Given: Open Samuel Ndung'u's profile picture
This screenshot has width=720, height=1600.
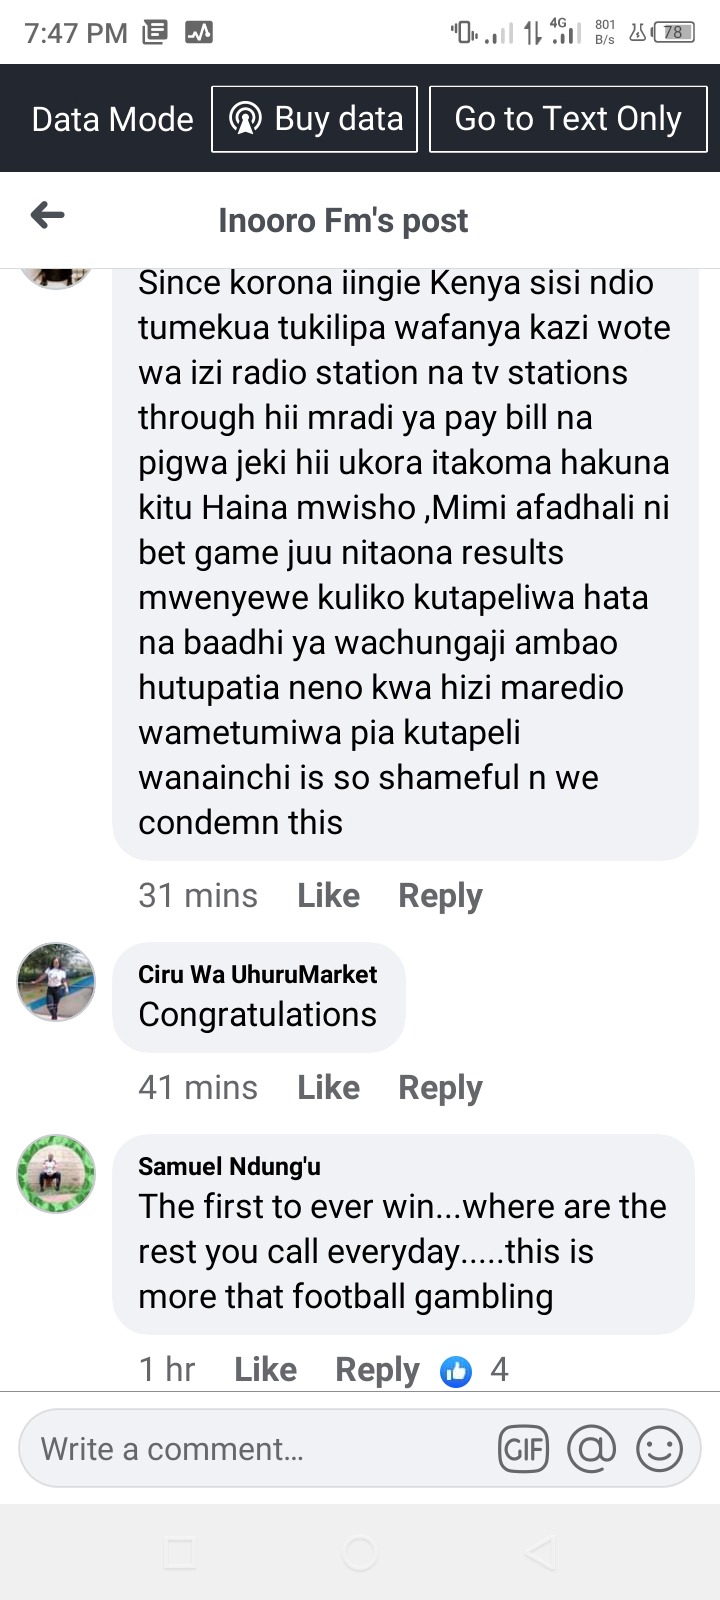Looking at the screenshot, I should 56,1173.
